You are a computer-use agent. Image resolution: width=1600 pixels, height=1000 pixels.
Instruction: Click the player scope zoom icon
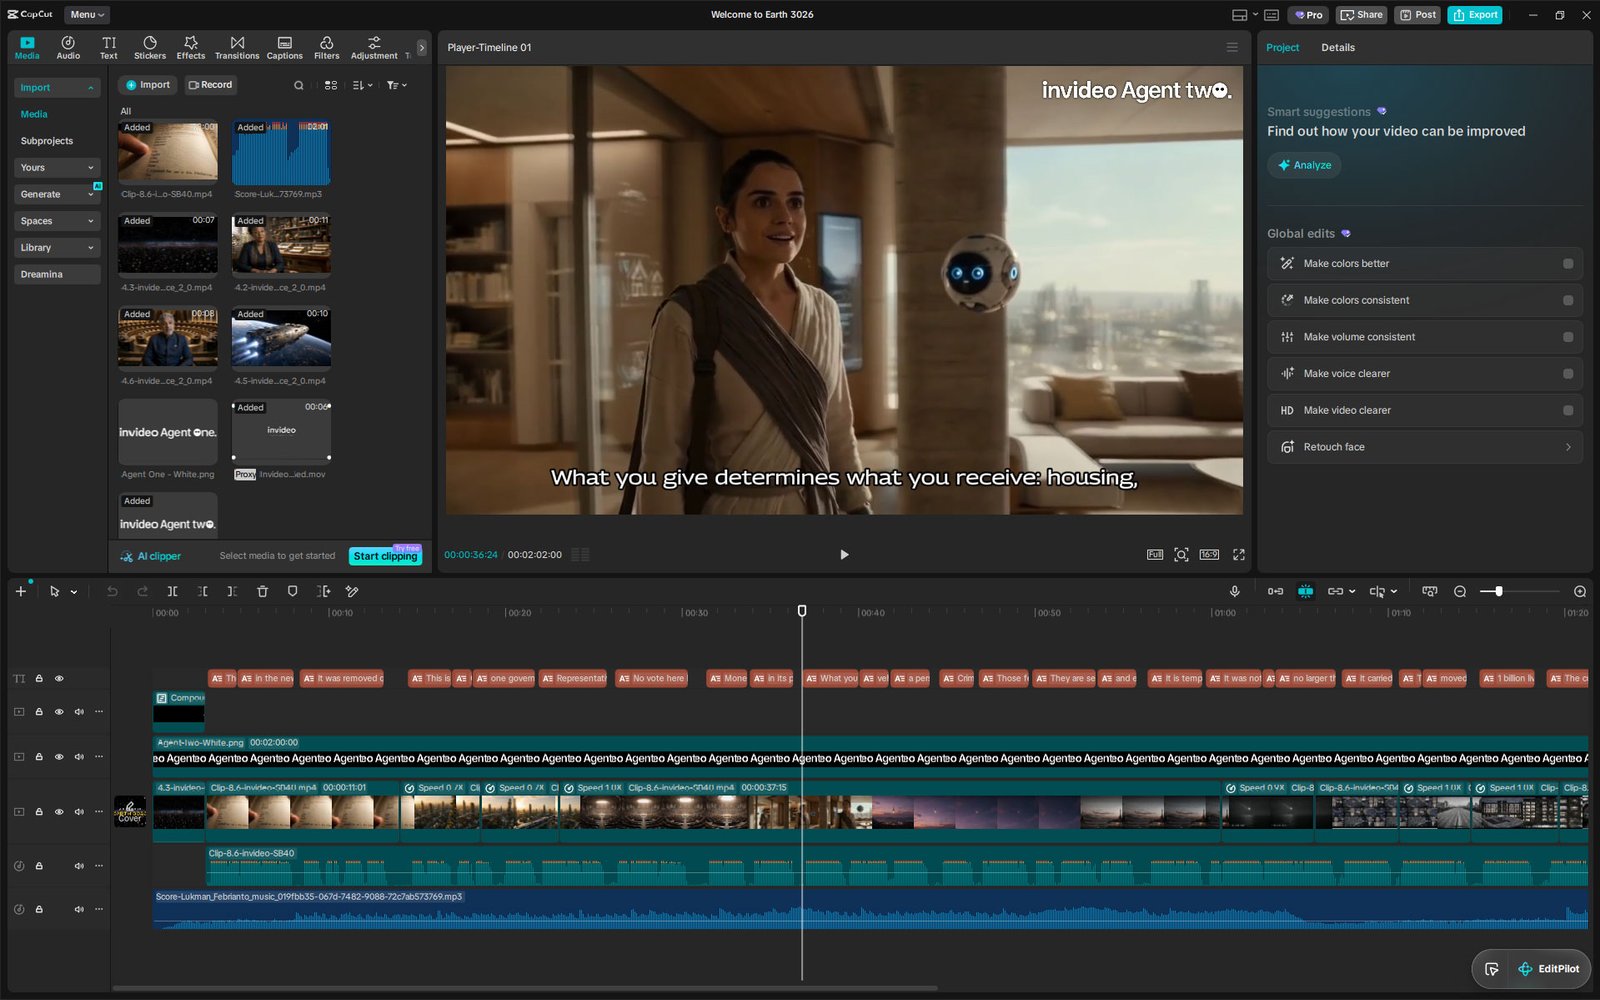[1181, 554]
